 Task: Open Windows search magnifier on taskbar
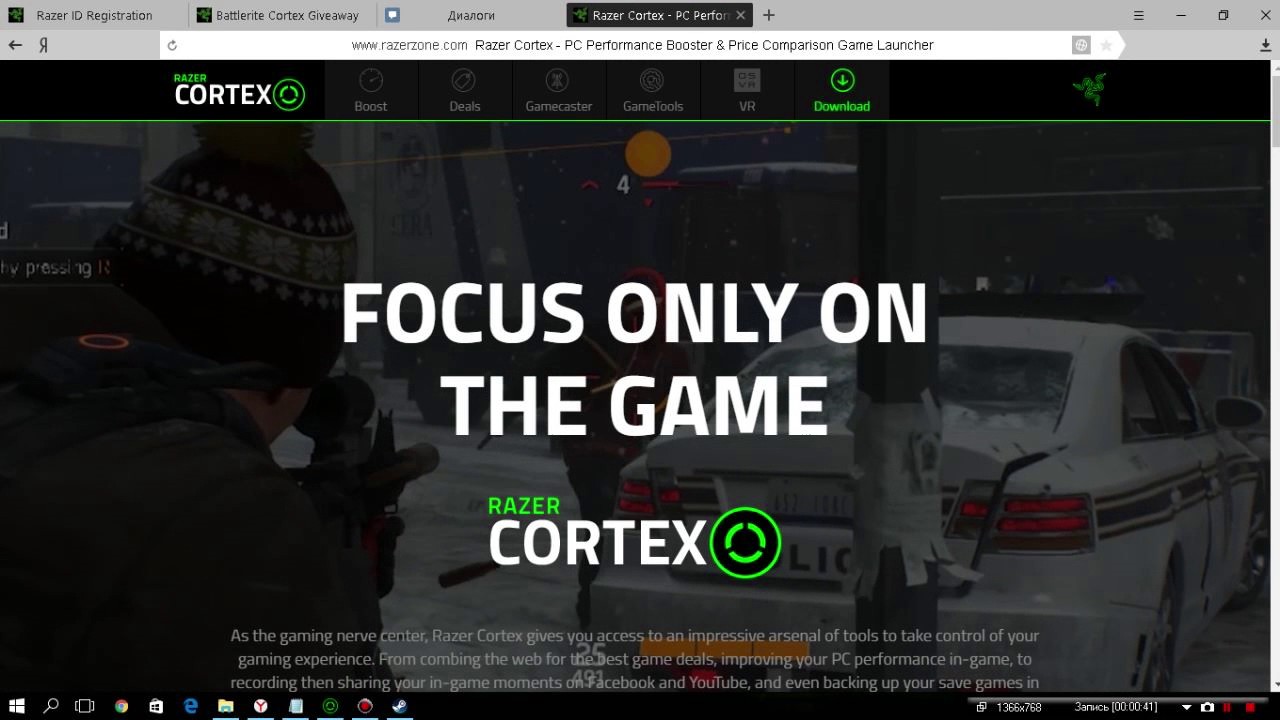(51, 706)
